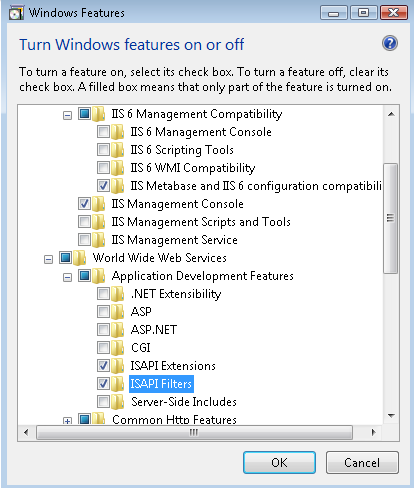Click folder icon beside World Wide Web Services
Viewport: 414px width, 488px height.
tap(80, 258)
